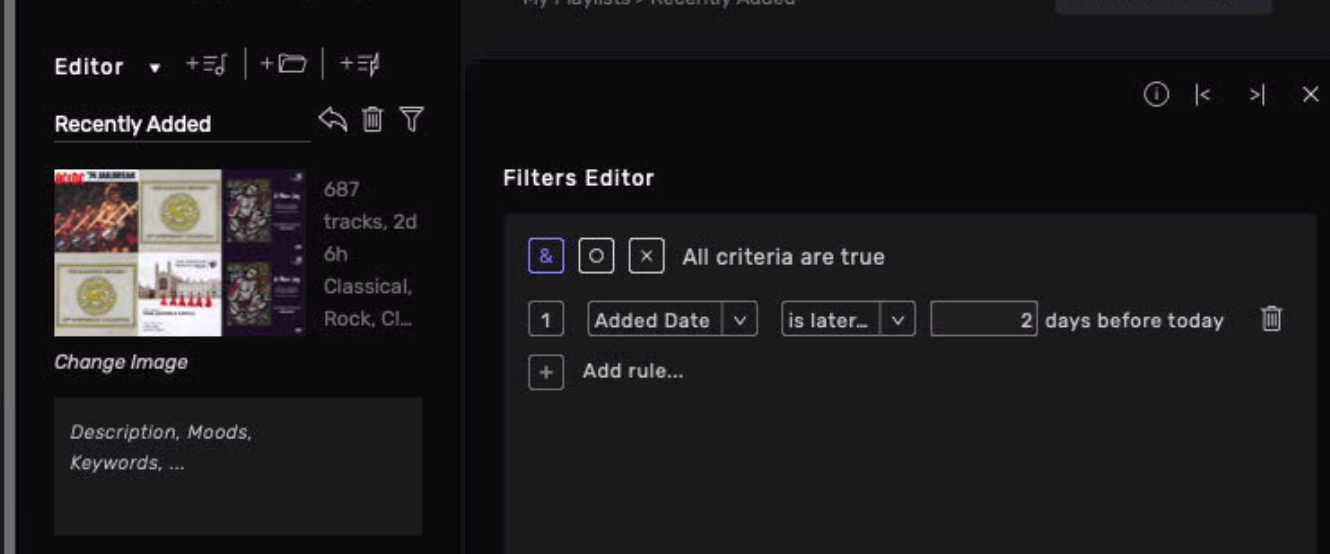This screenshot has height=554, width=1330.
Task: Click the info icon in the panel header
Action: 1156,95
